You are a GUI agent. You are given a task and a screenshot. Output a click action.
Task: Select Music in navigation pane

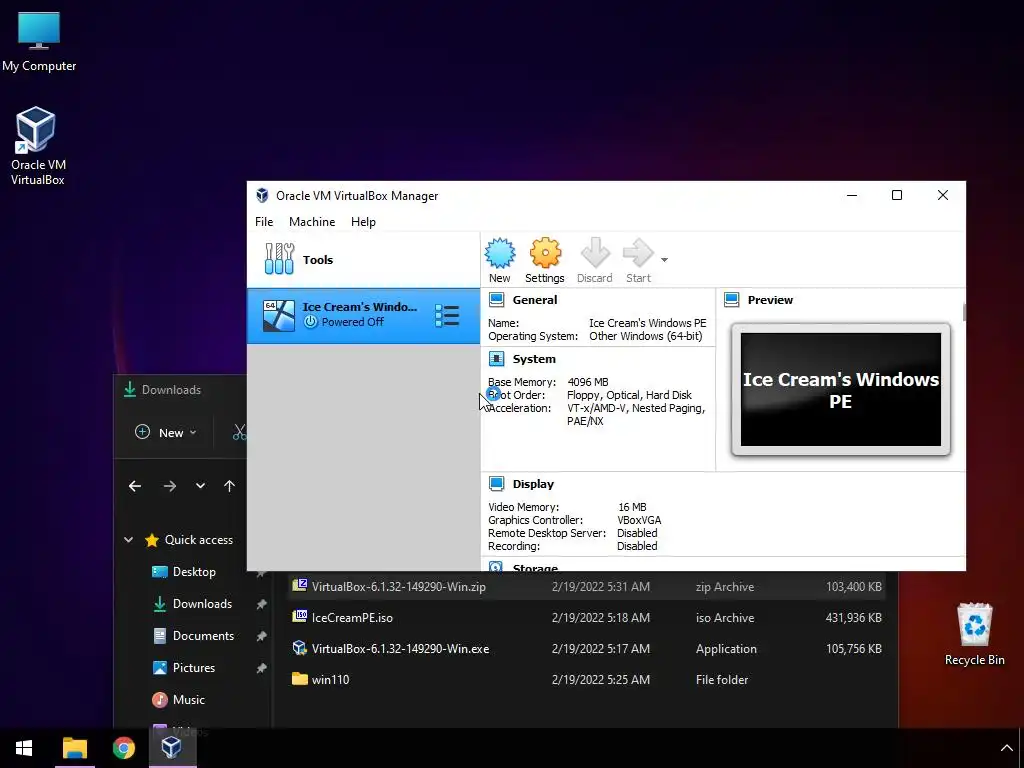click(x=189, y=700)
